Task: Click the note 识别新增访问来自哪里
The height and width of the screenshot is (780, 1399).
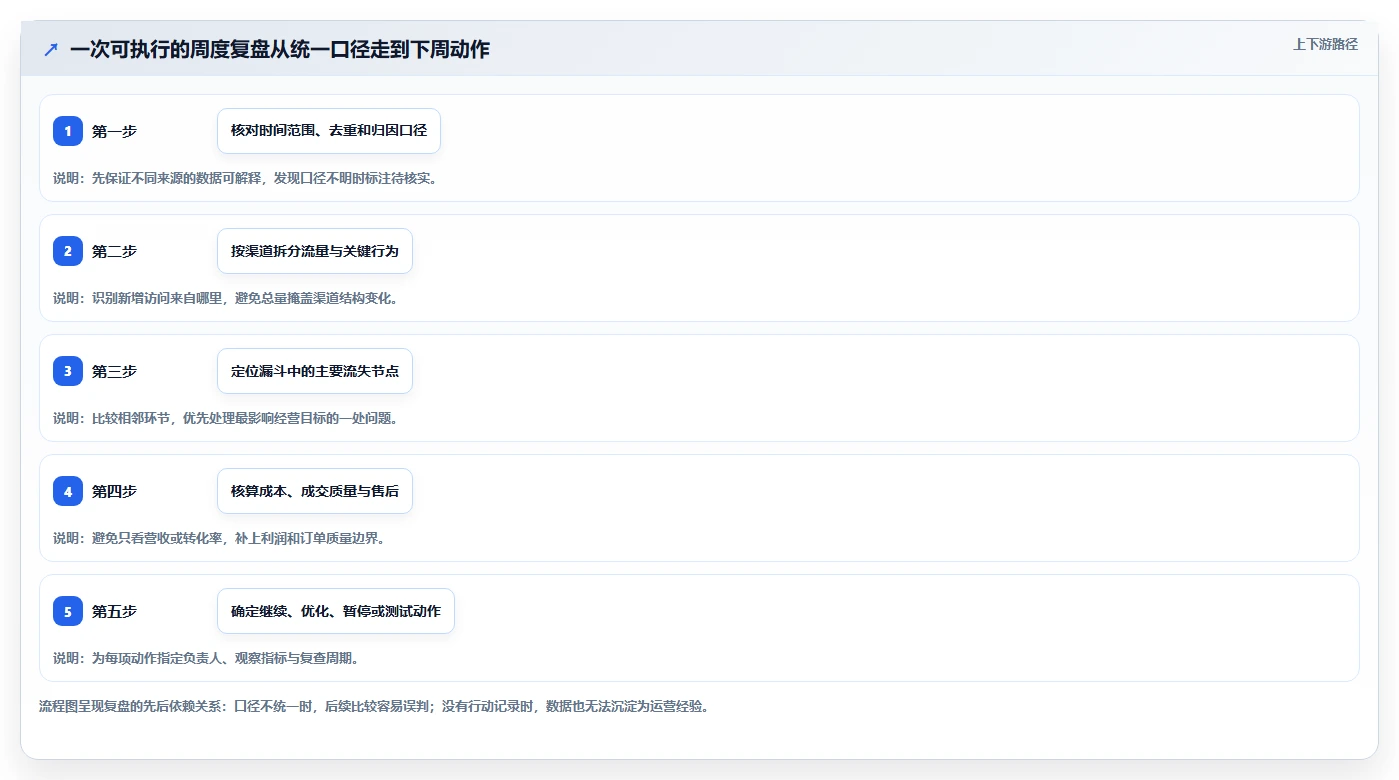Action: click(x=226, y=298)
